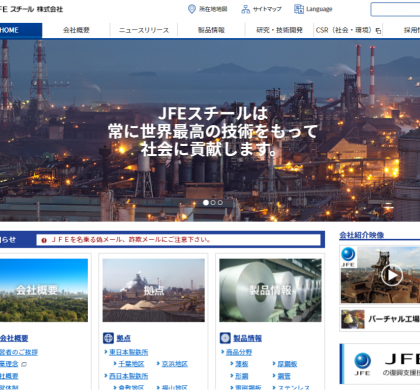Open the 商品分野 link
This screenshot has width=420, height=390.
(239, 352)
